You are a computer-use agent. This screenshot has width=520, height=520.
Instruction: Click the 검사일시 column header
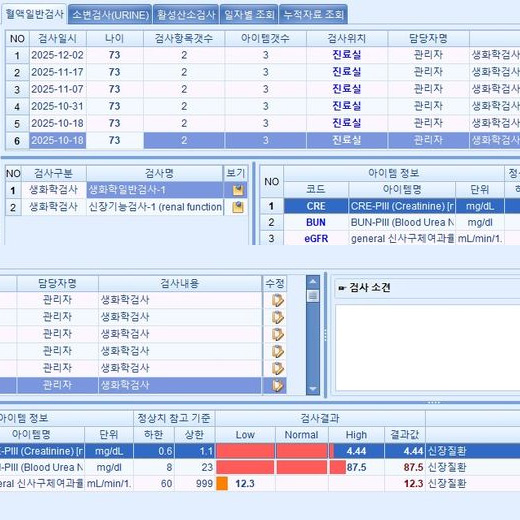point(57,39)
